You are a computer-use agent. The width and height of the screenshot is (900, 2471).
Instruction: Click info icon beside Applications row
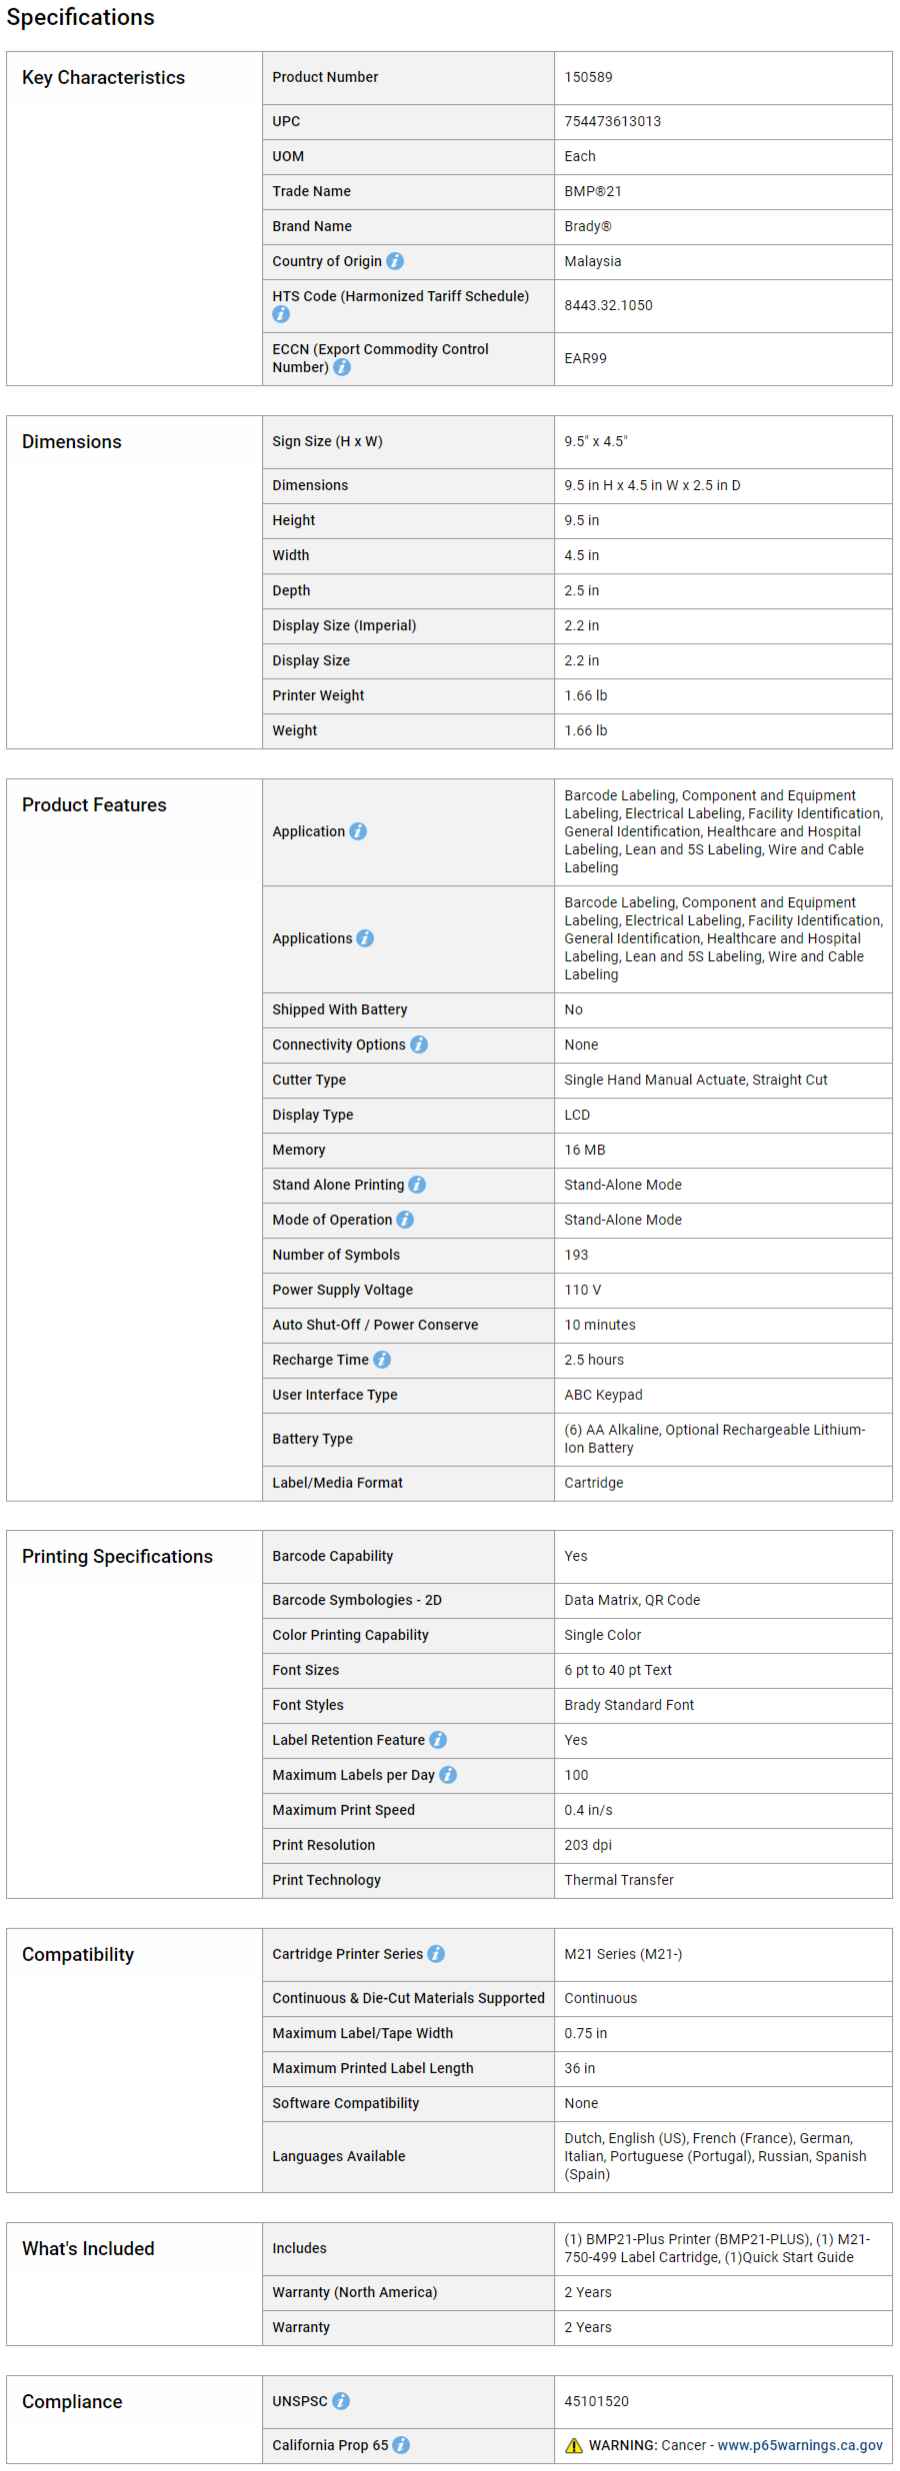point(365,938)
